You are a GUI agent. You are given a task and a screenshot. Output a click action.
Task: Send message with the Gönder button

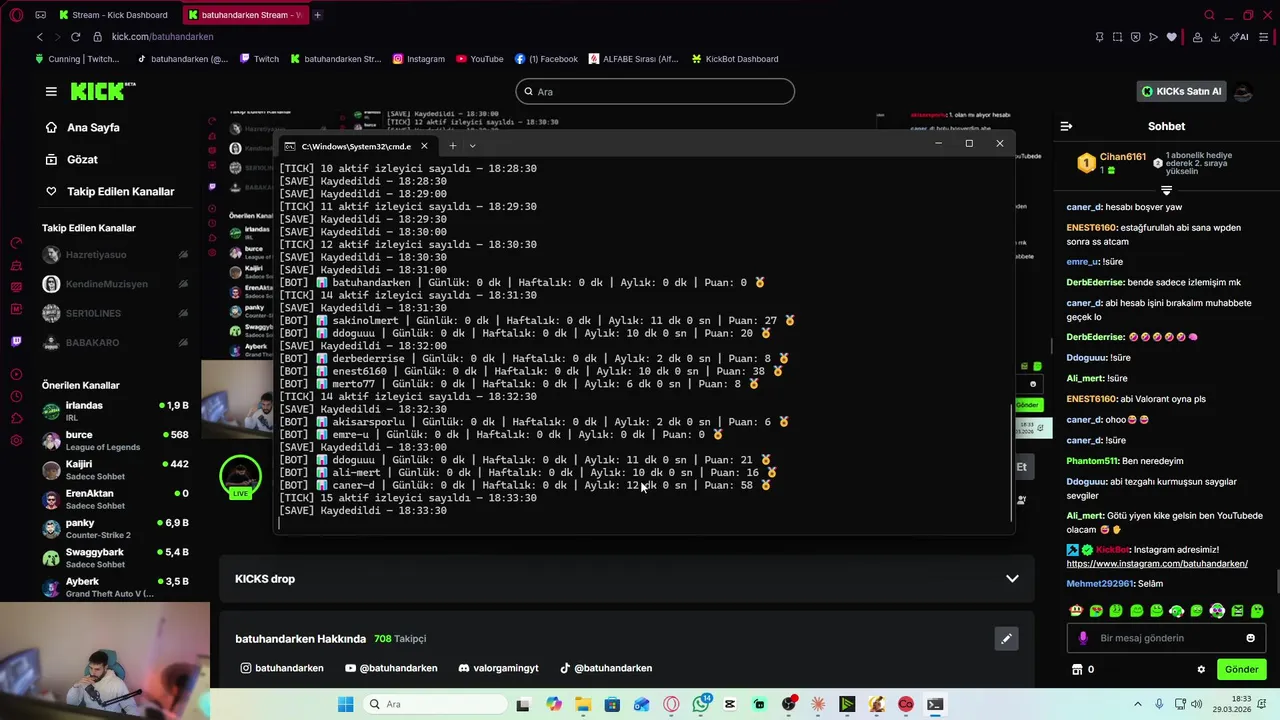point(1241,670)
